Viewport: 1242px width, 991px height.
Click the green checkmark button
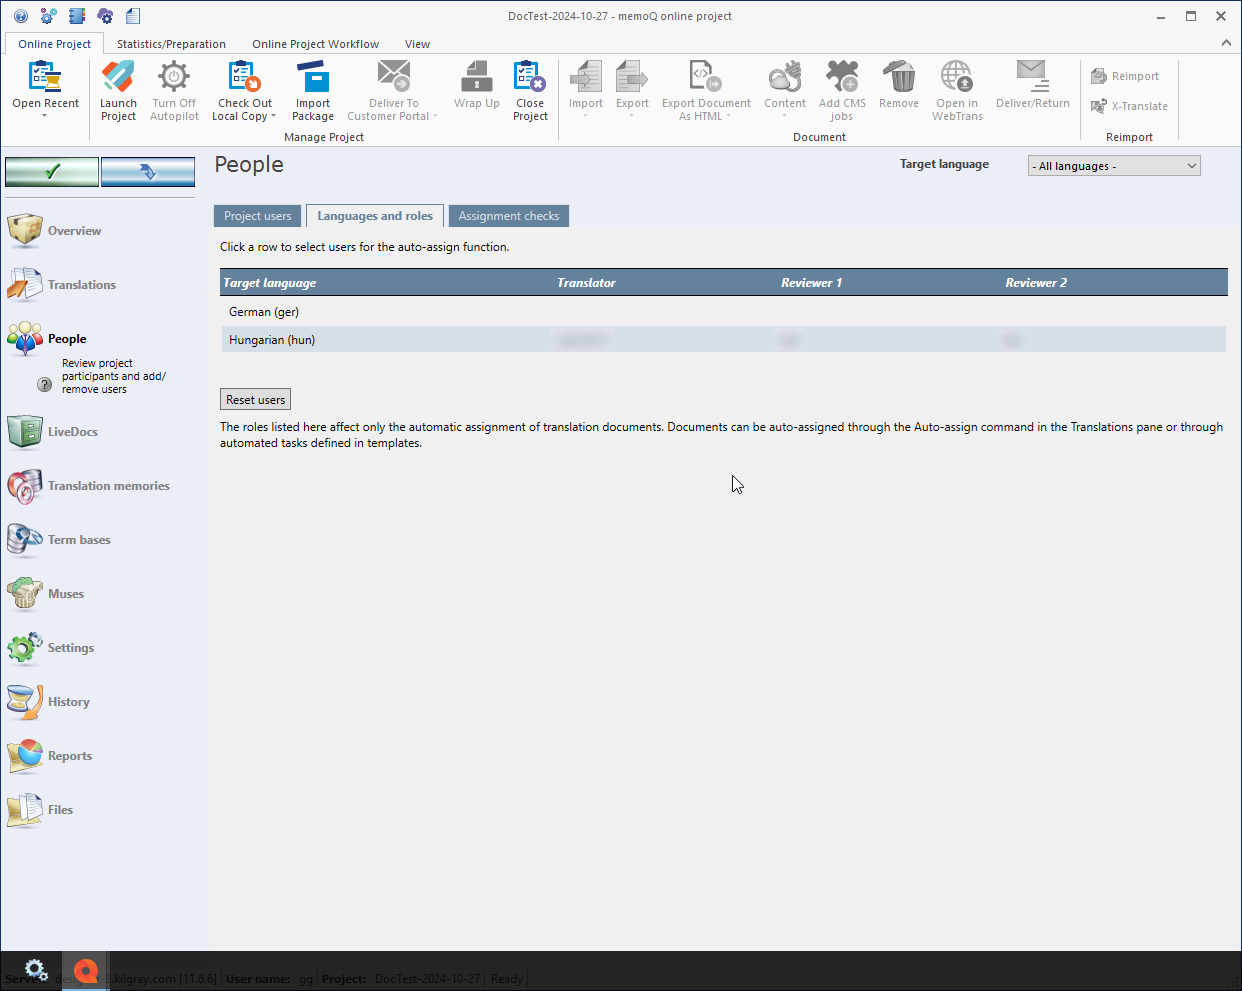(x=52, y=172)
